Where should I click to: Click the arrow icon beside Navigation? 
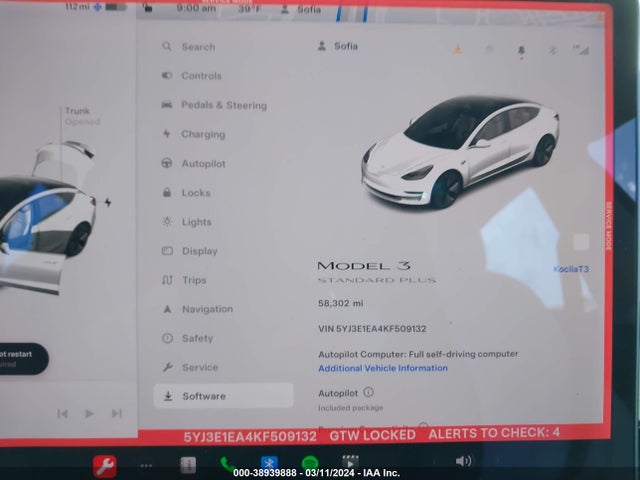[167, 309]
